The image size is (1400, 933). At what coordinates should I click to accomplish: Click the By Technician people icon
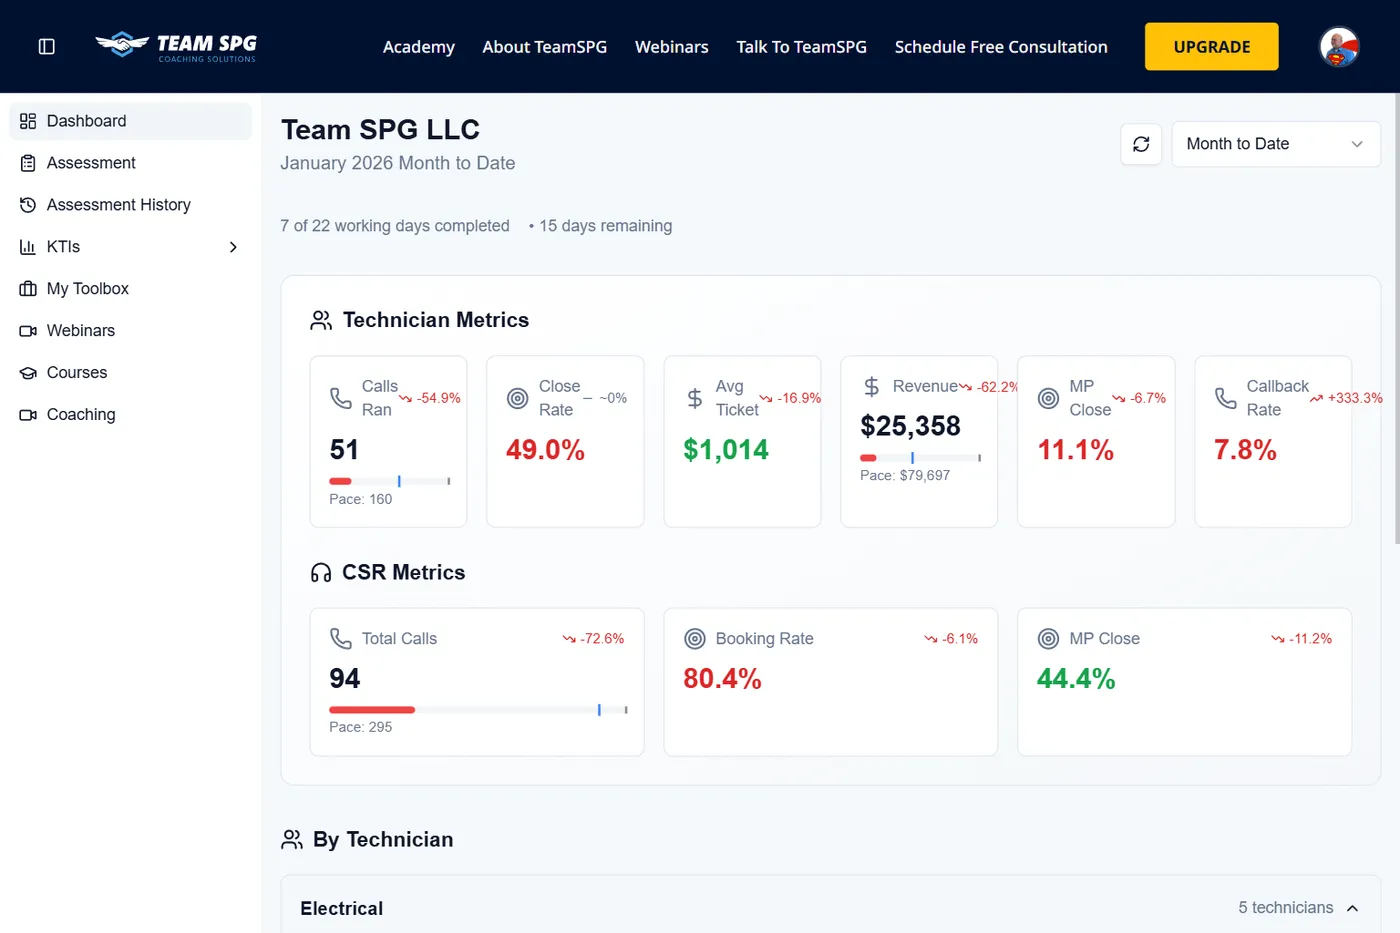tap(292, 840)
